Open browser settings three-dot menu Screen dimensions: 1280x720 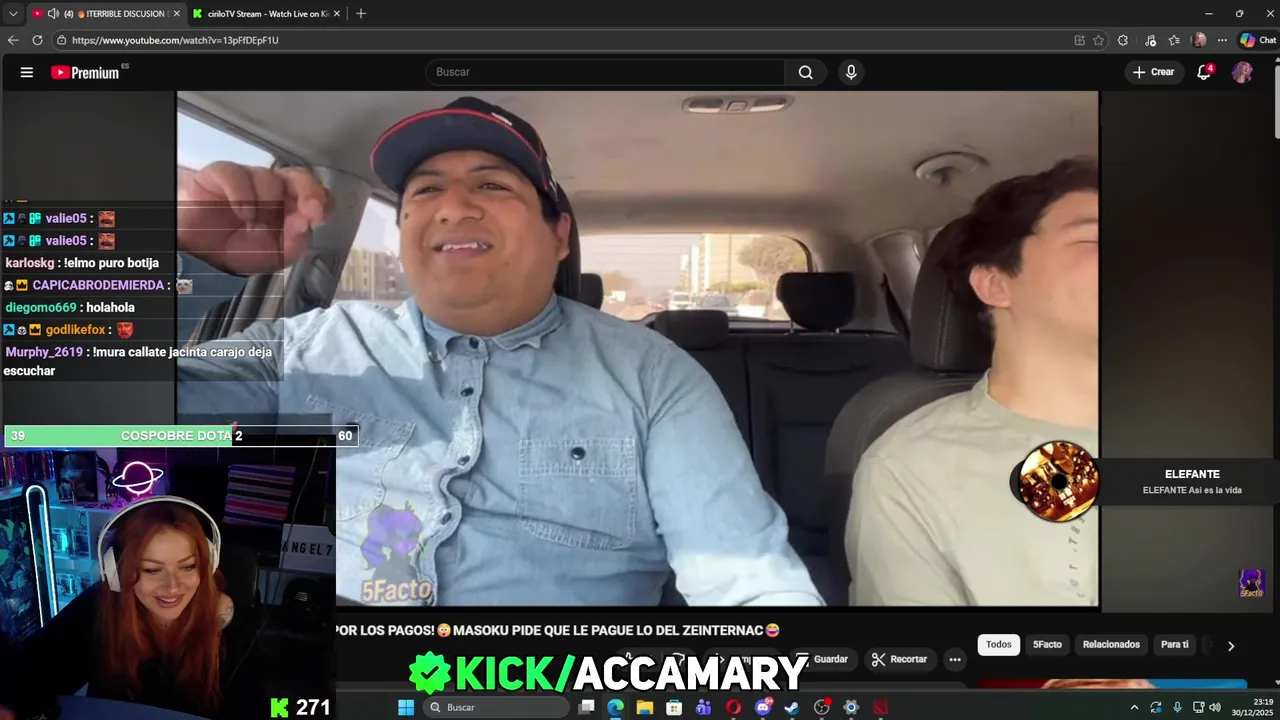coord(1222,40)
